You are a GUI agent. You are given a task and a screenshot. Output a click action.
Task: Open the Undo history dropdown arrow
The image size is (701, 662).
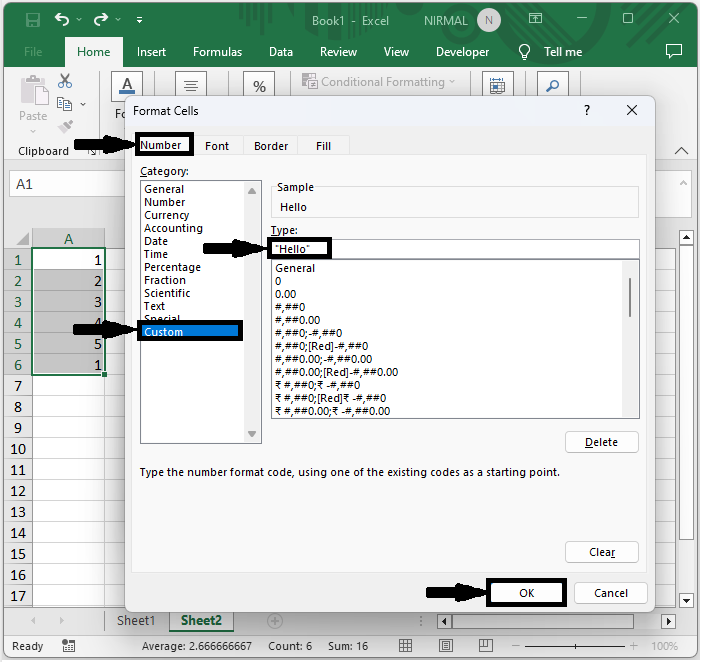[79, 20]
